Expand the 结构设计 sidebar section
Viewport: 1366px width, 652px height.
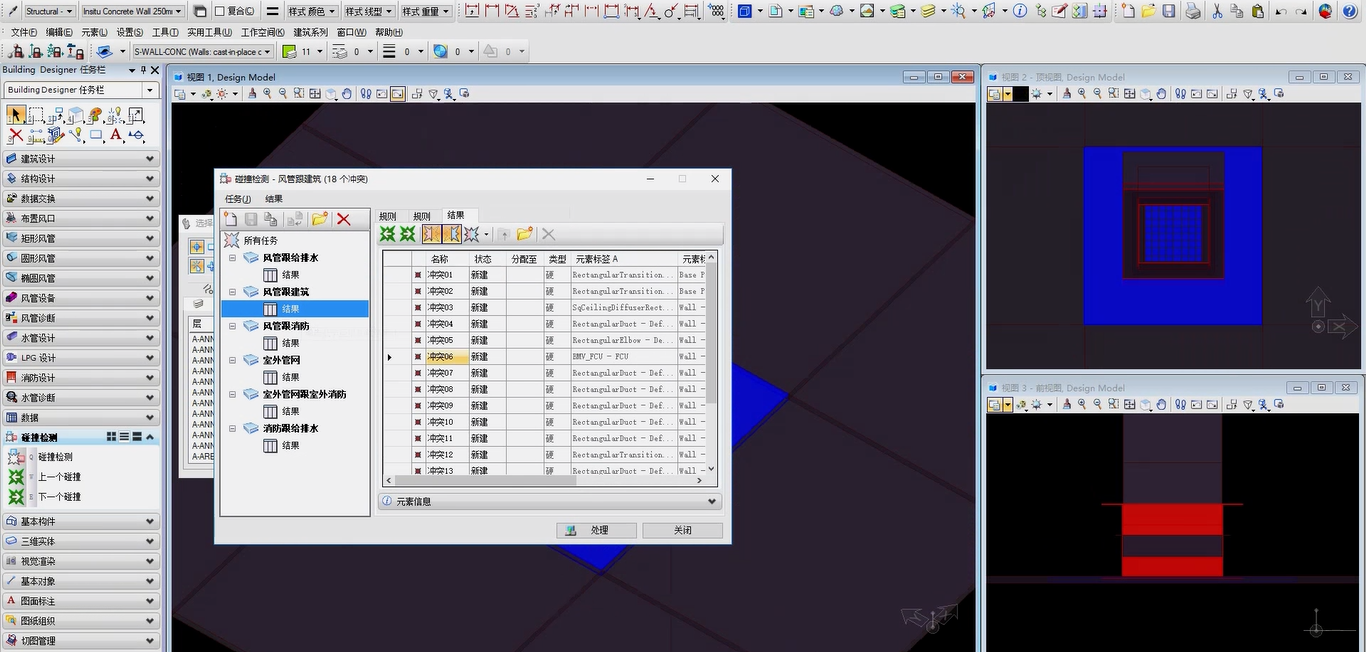80,179
